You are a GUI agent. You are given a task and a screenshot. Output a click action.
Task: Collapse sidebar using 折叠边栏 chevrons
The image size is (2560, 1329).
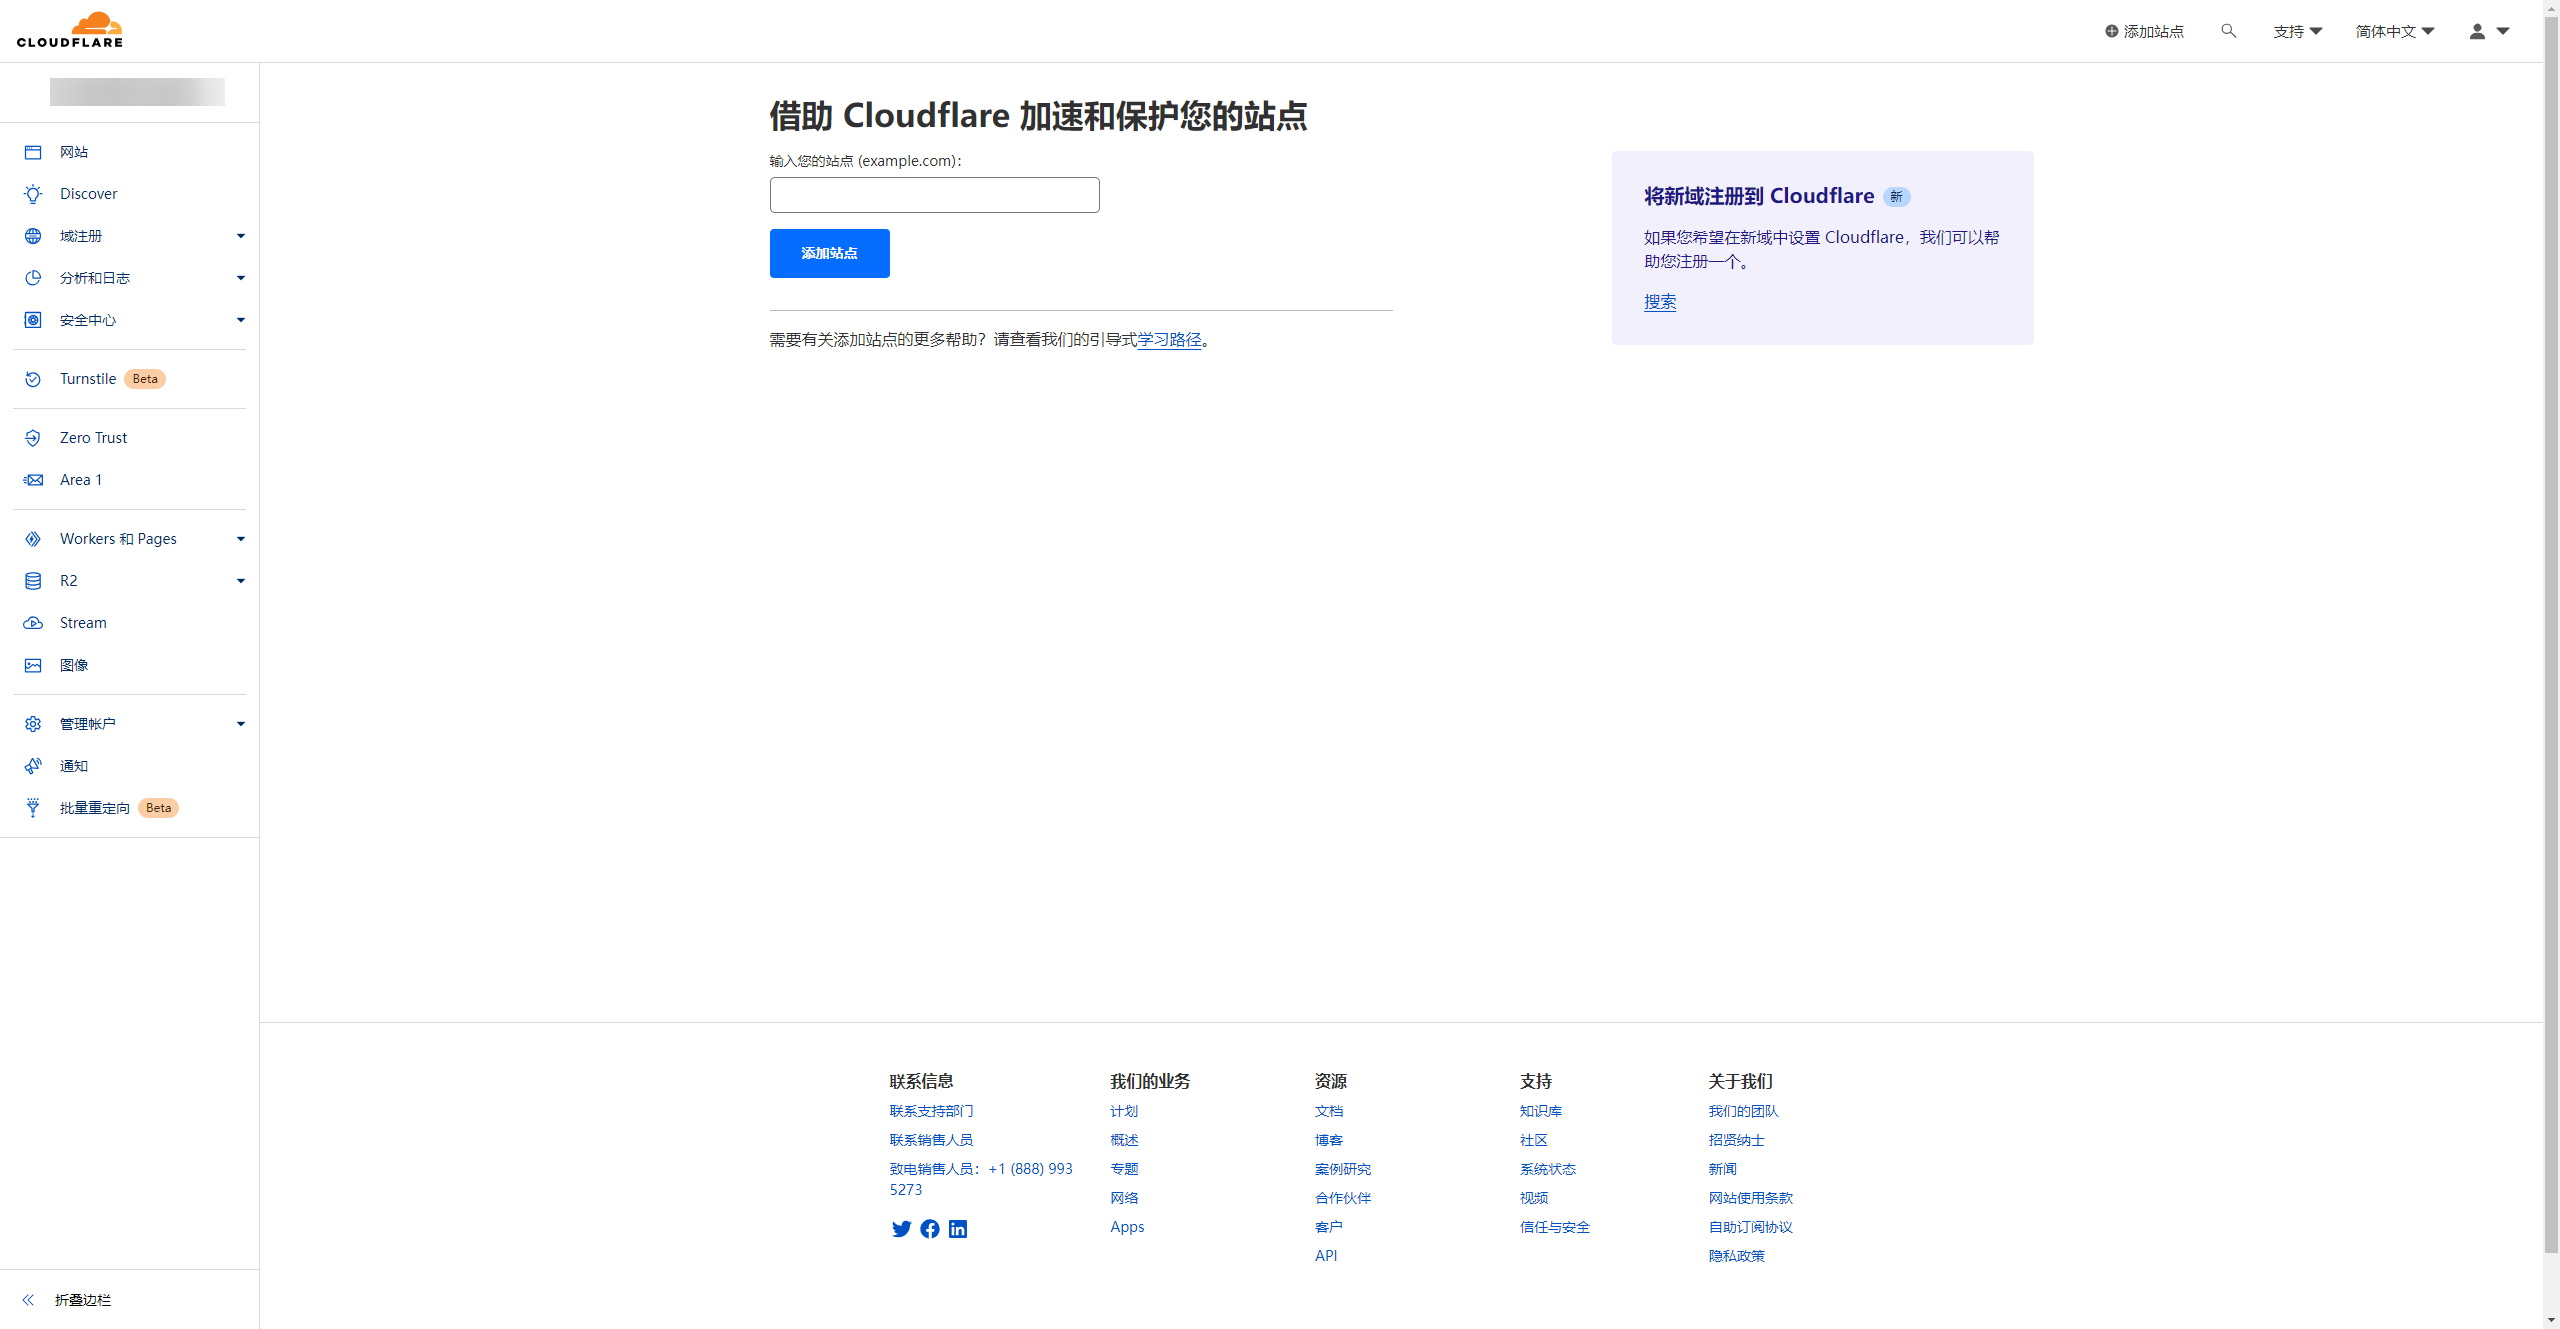click(28, 1300)
